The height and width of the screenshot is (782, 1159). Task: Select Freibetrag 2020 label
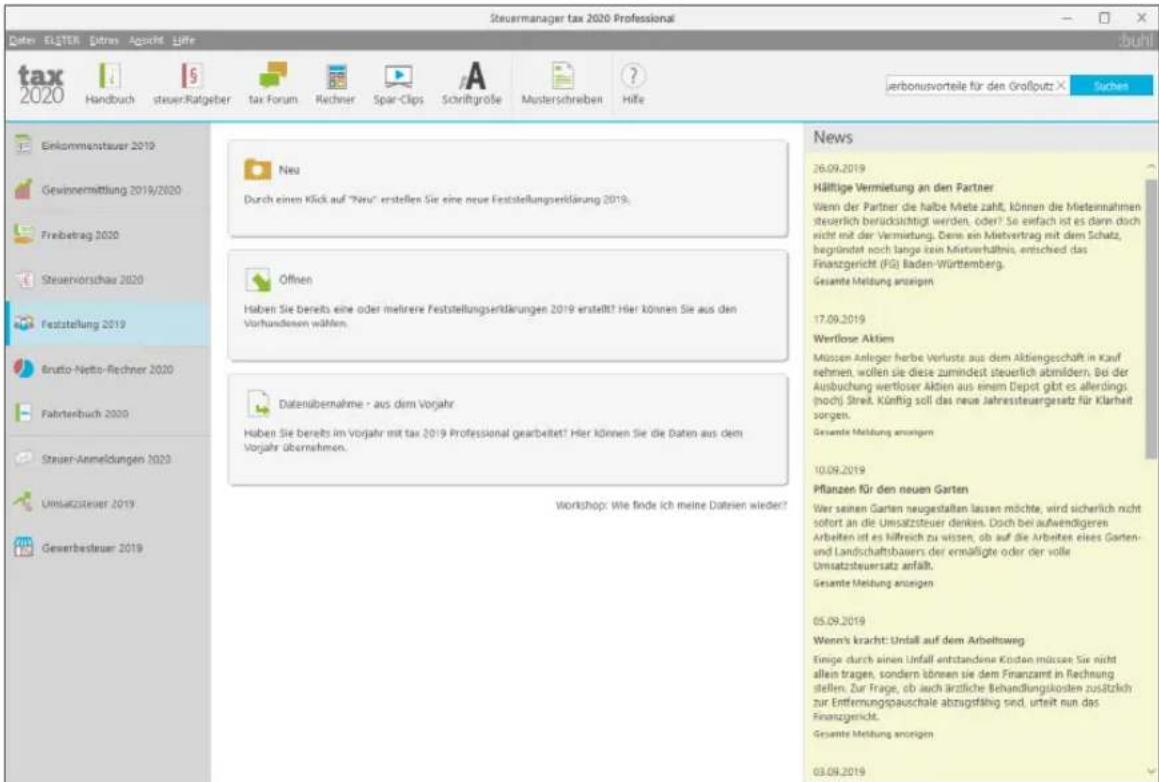point(80,235)
